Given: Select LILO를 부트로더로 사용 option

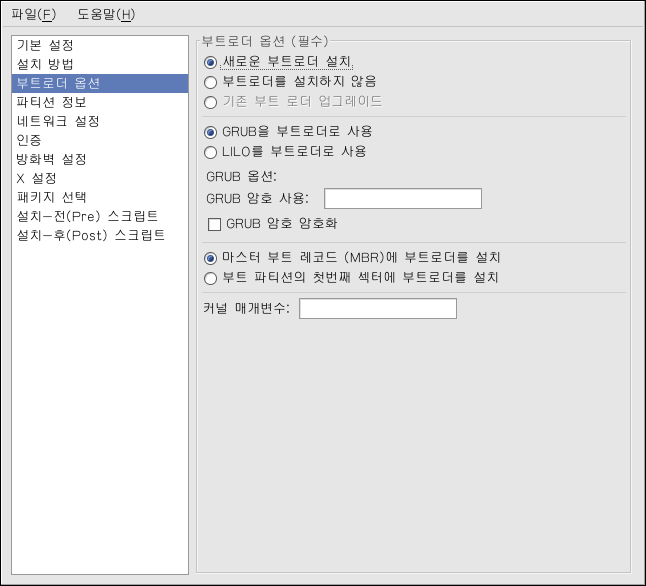Looking at the screenshot, I should [x=210, y=152].
